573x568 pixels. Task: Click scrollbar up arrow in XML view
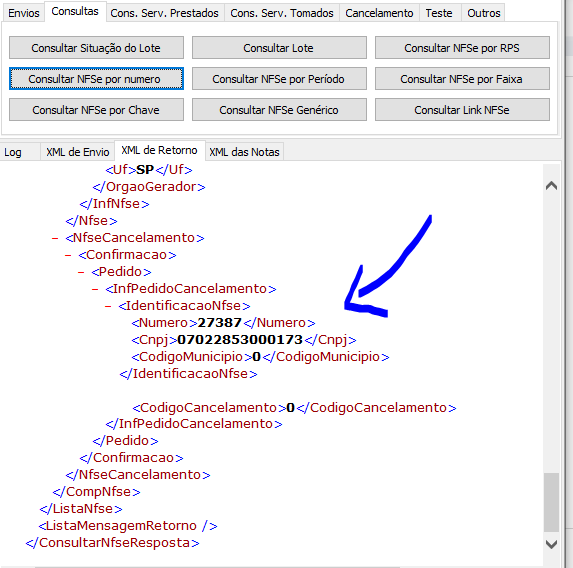[x=551, y=186]
